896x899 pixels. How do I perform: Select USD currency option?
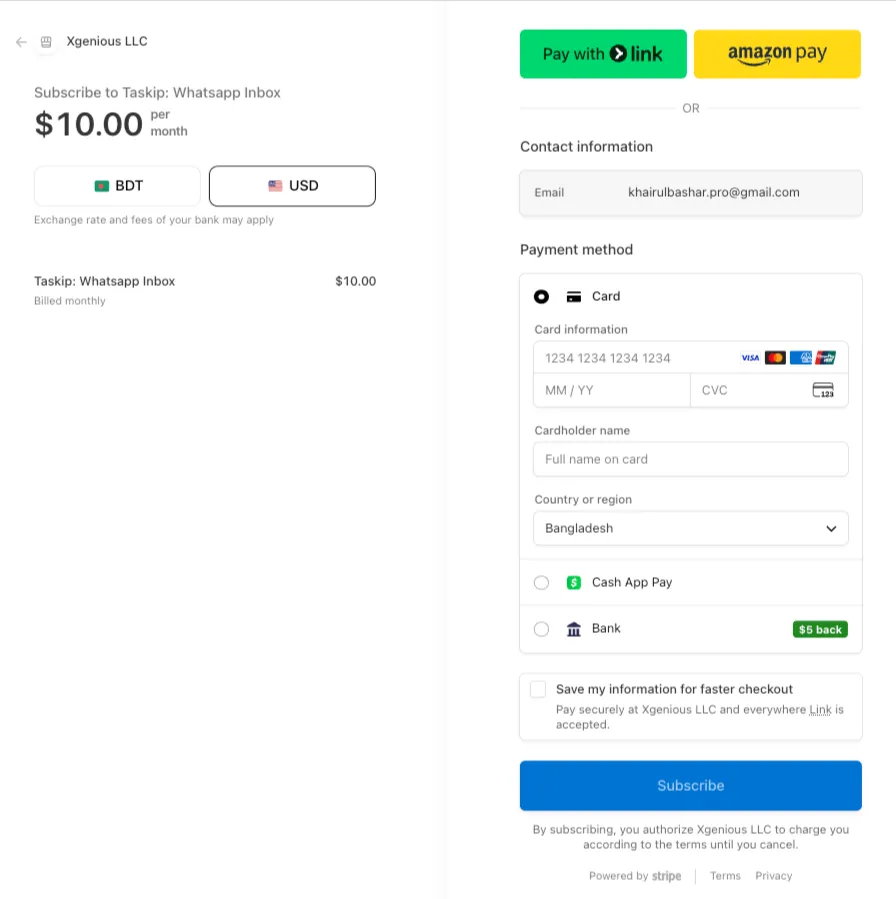coord(292,186)
